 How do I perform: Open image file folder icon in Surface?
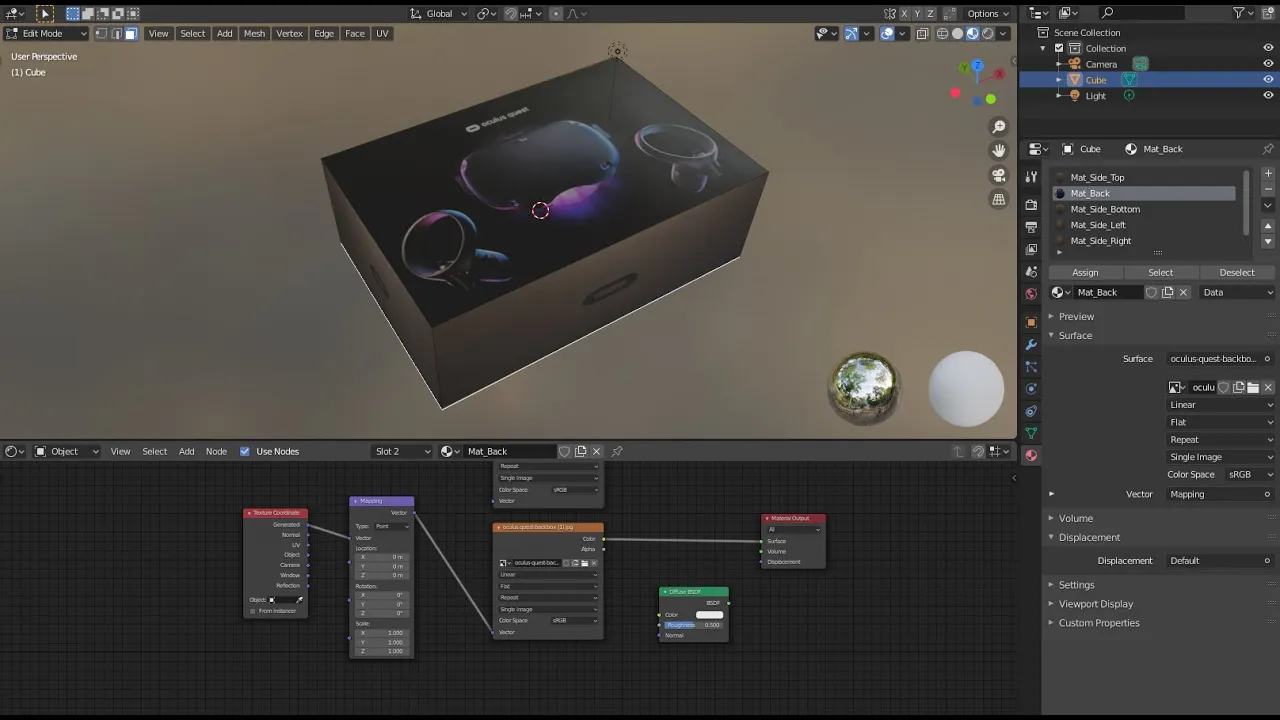coord(1253,387)
